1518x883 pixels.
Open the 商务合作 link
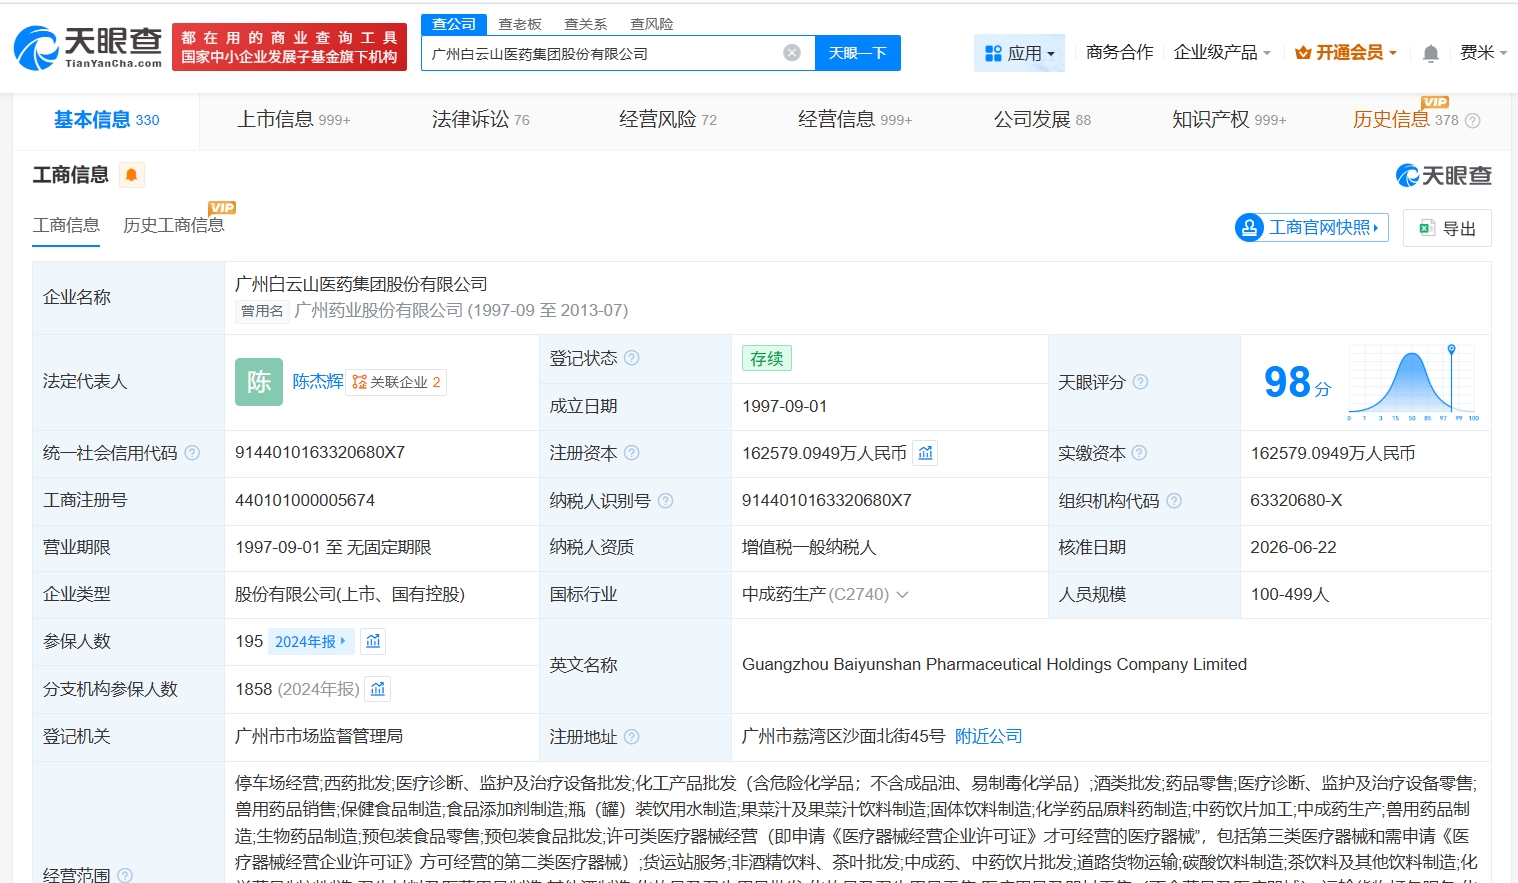tap(1120, 52)
